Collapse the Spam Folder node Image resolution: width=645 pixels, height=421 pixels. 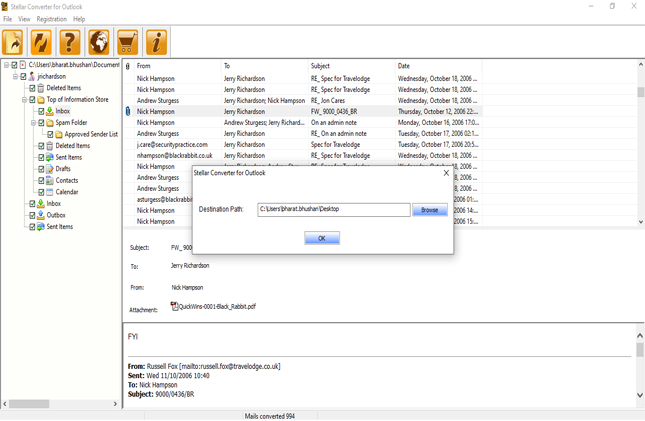coord(33,123)
